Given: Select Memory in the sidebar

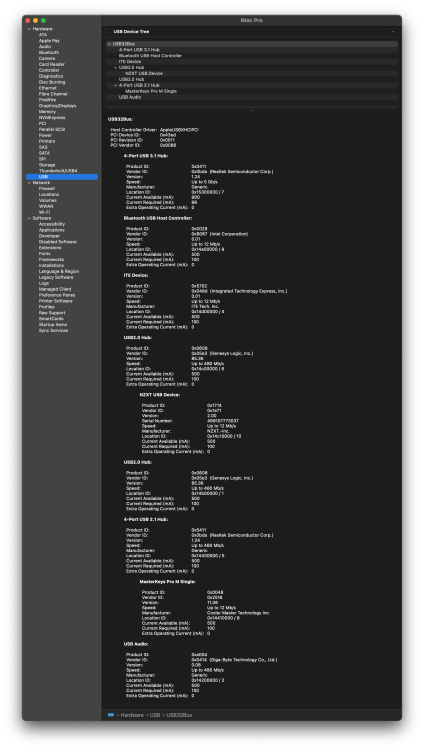Looking at the screenshot, I should (47, 111).
